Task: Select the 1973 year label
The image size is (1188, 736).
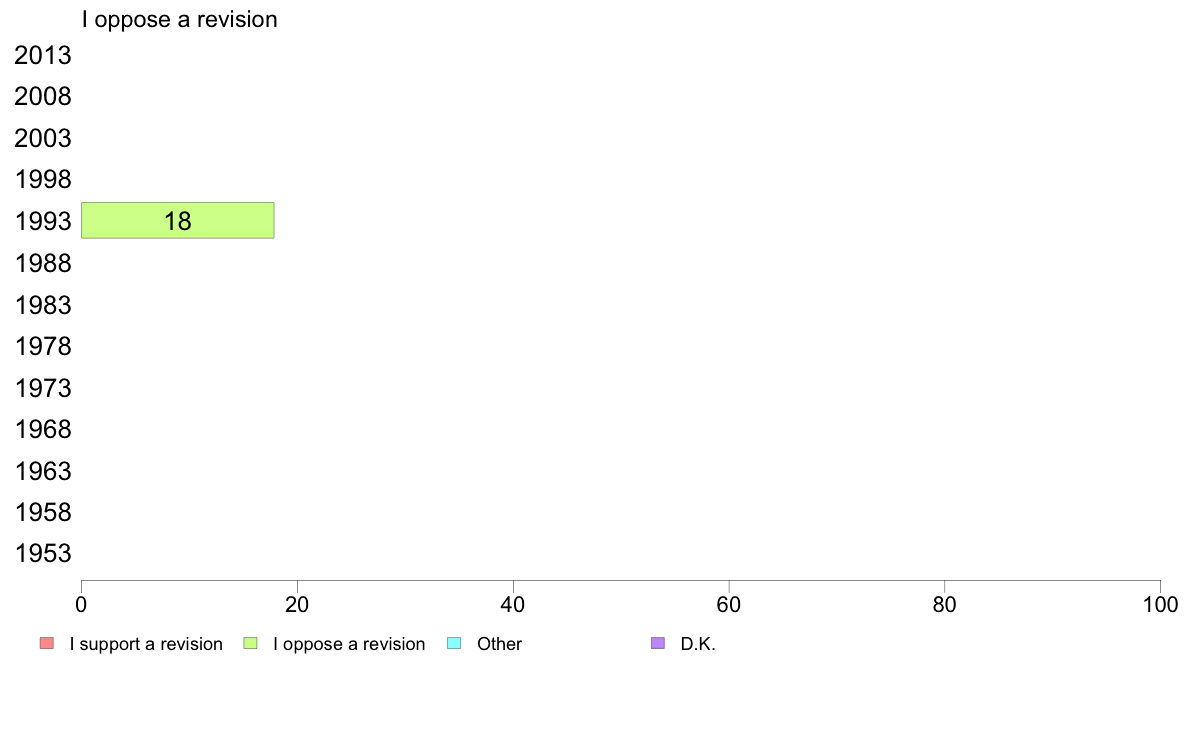Action: pos(43,388)
